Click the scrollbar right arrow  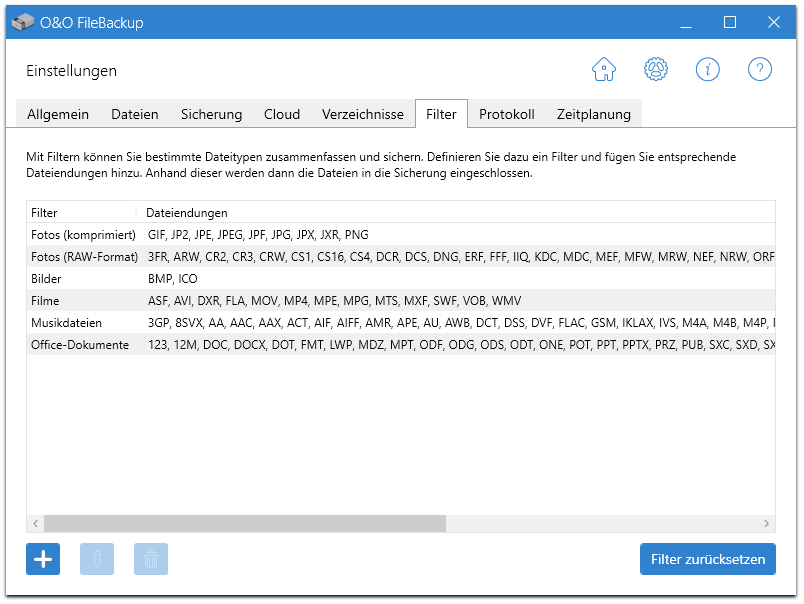tap(767, 524)
